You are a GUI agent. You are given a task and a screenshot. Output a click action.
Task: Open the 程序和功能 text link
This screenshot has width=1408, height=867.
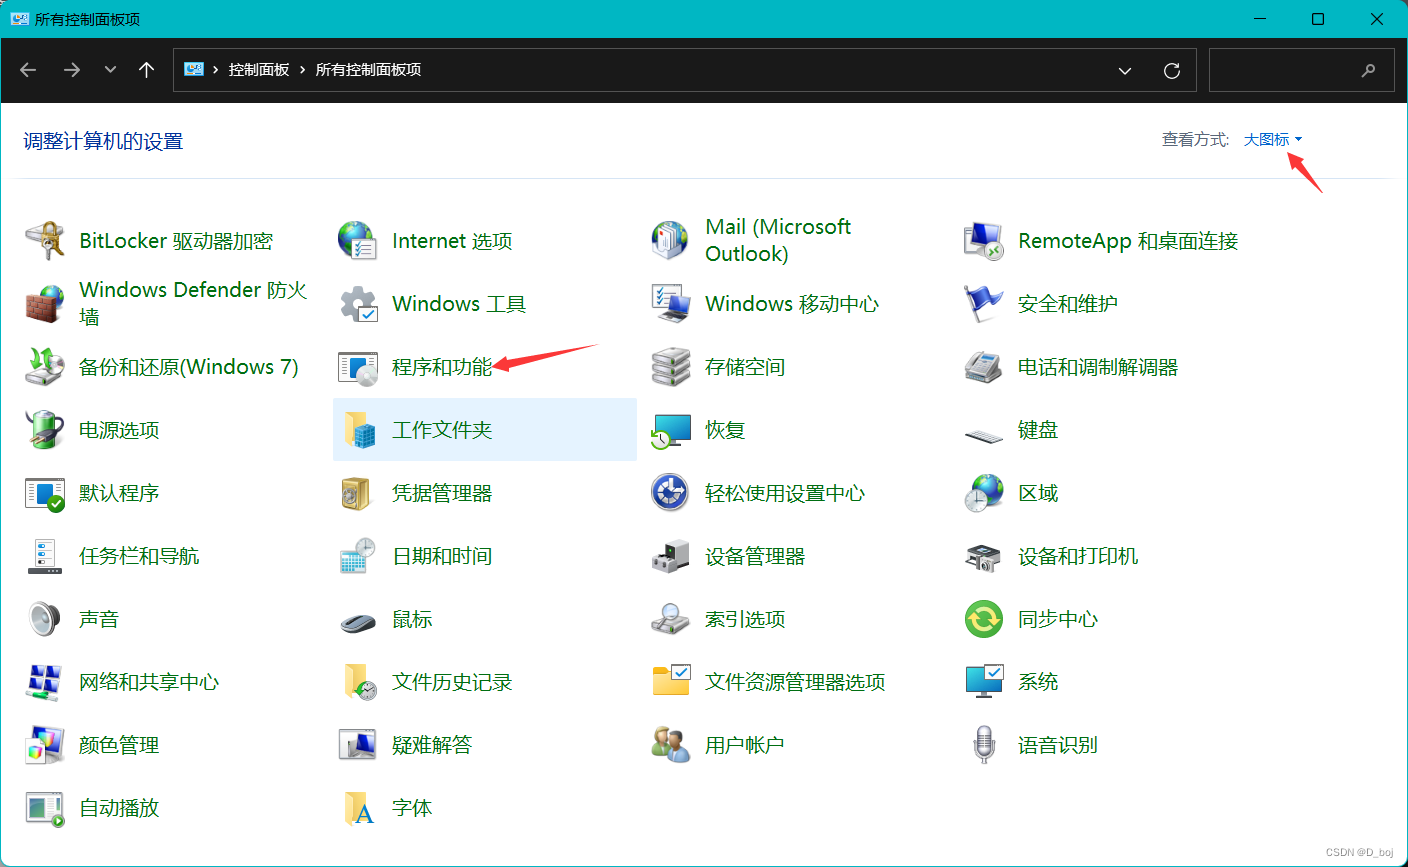tap(442, 367)
